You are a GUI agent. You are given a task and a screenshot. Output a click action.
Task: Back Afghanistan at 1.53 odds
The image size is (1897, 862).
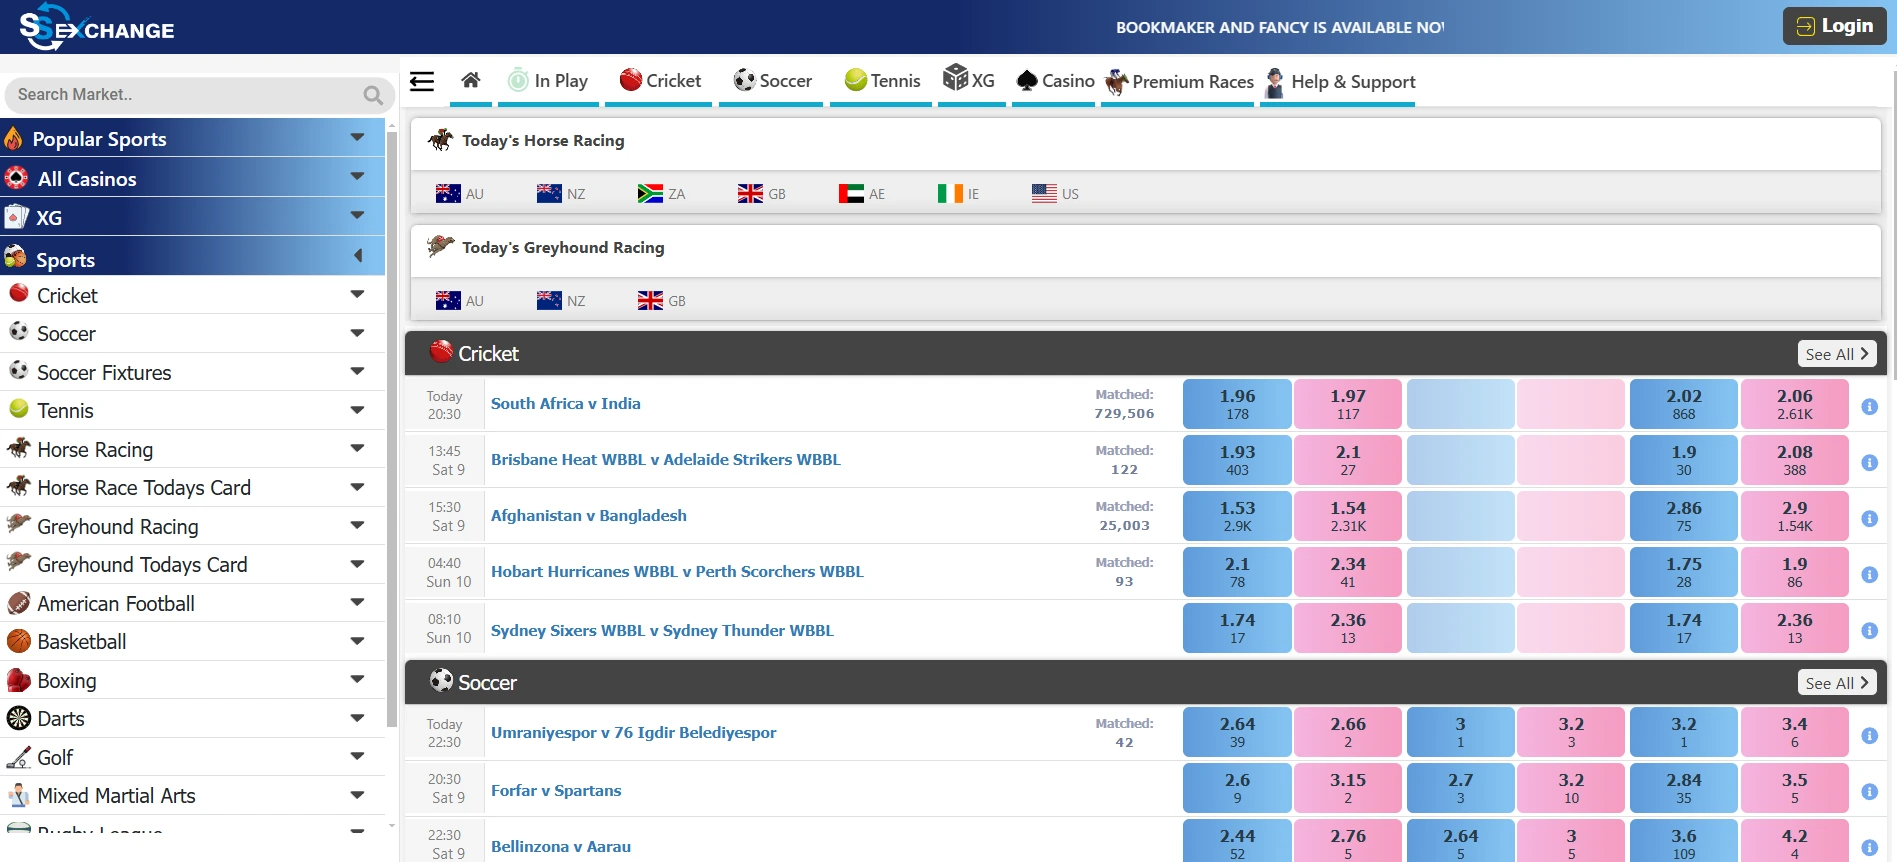click(x=1237, y=516)
